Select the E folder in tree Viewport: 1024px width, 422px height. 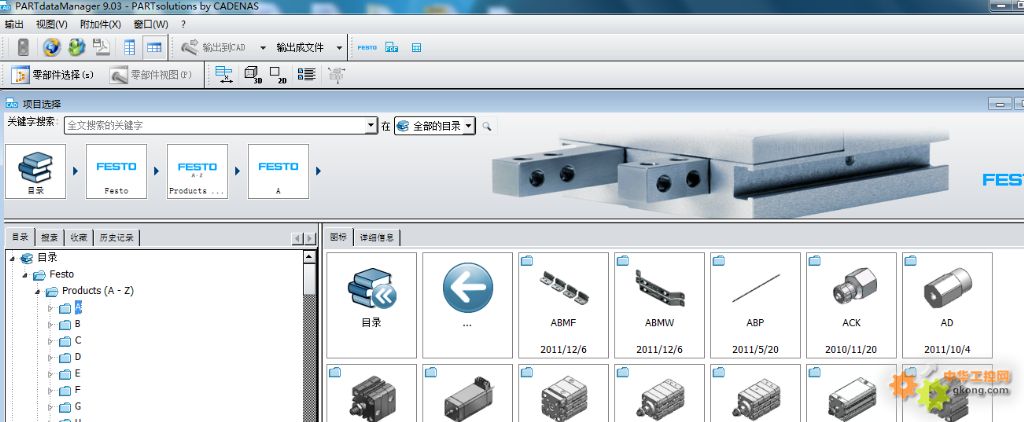[x=70, y=374]
